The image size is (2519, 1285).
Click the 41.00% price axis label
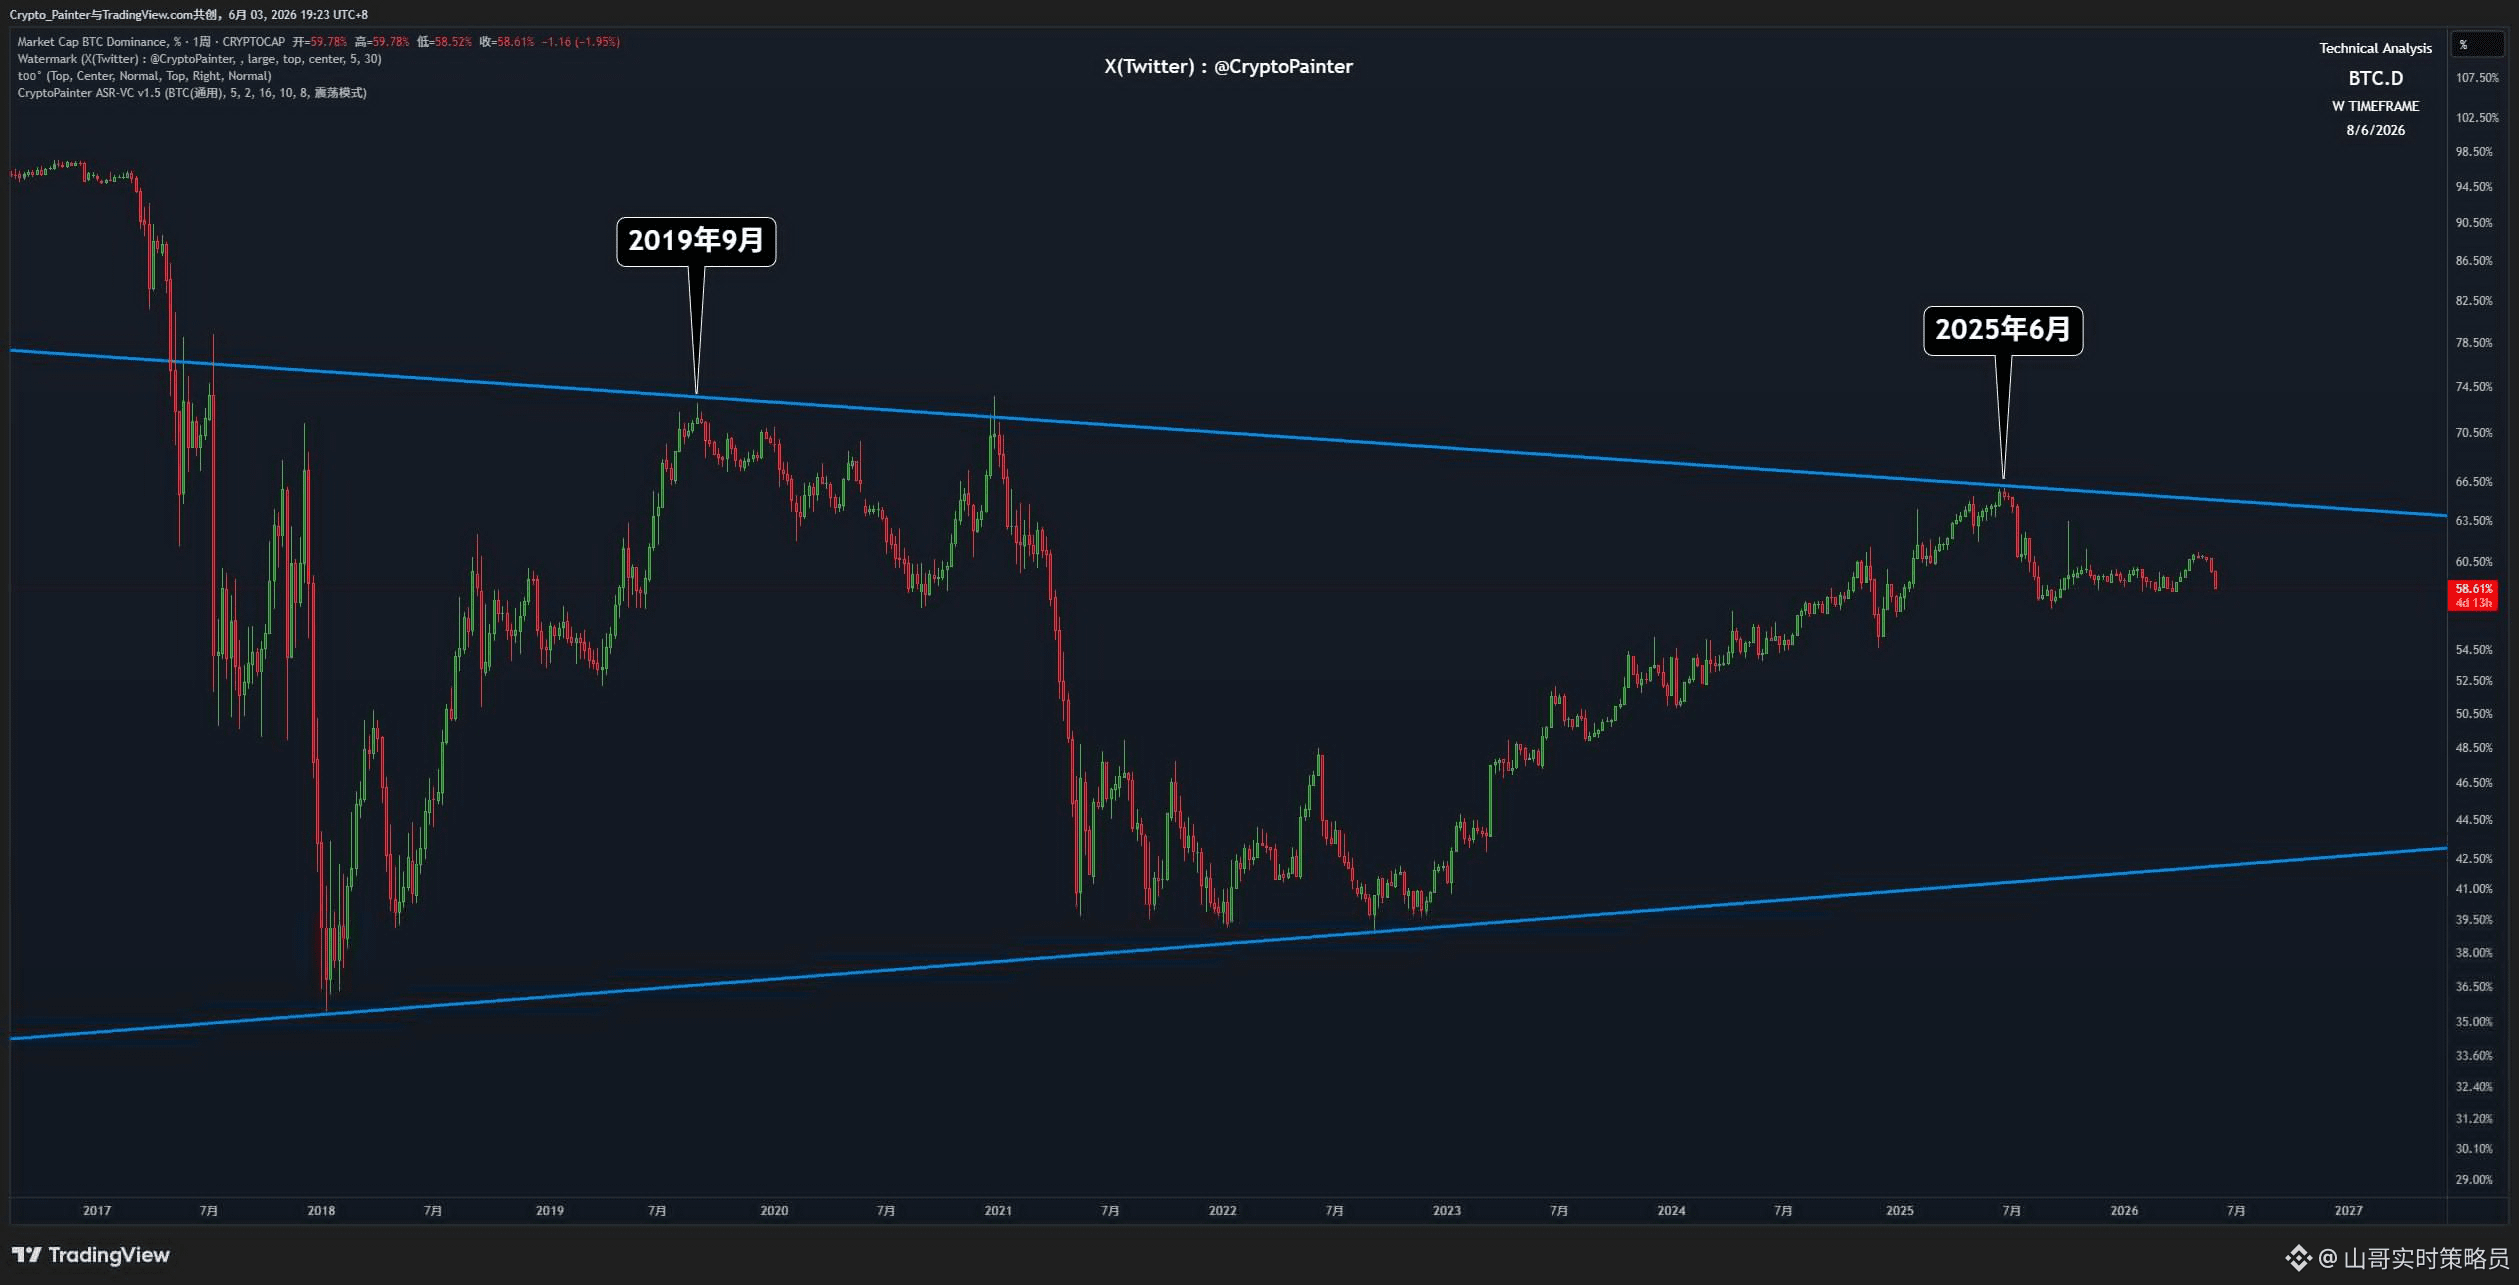click(2474, 889)
